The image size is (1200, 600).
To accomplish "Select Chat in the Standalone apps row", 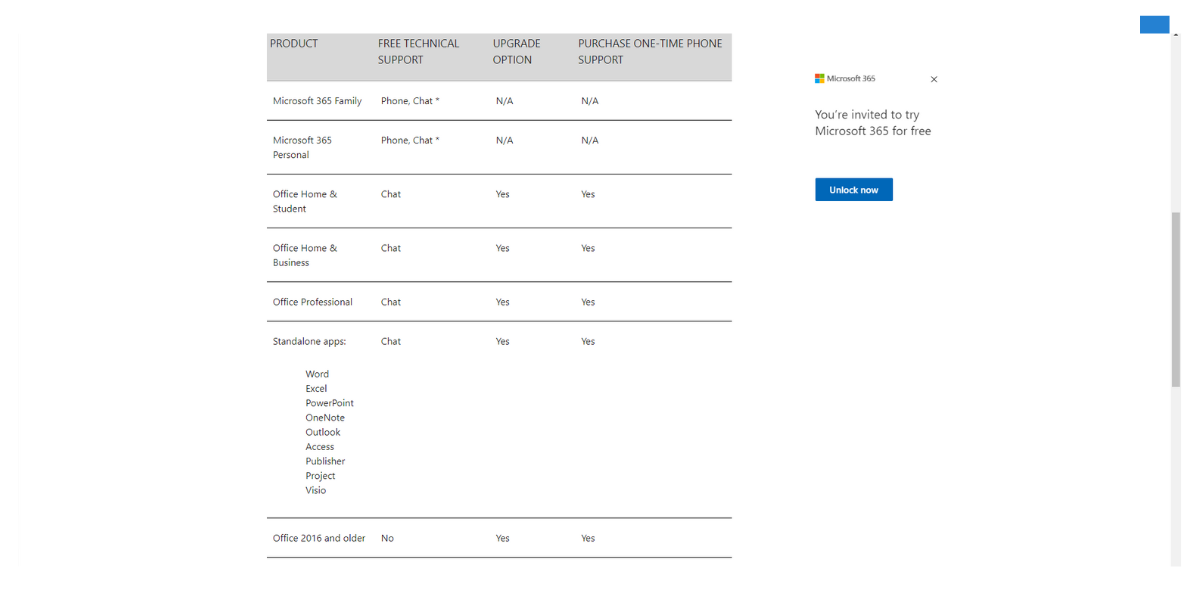I will (391, 341).
